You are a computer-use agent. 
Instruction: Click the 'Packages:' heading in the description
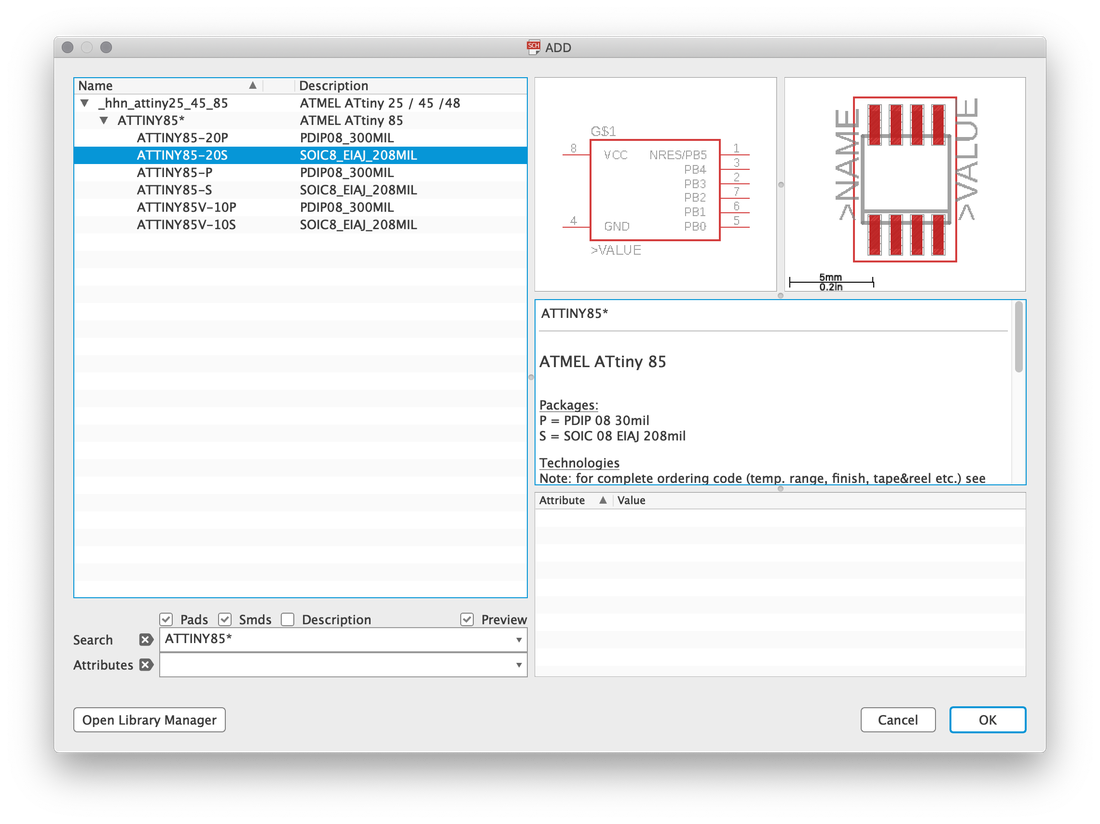click(569, 405)
